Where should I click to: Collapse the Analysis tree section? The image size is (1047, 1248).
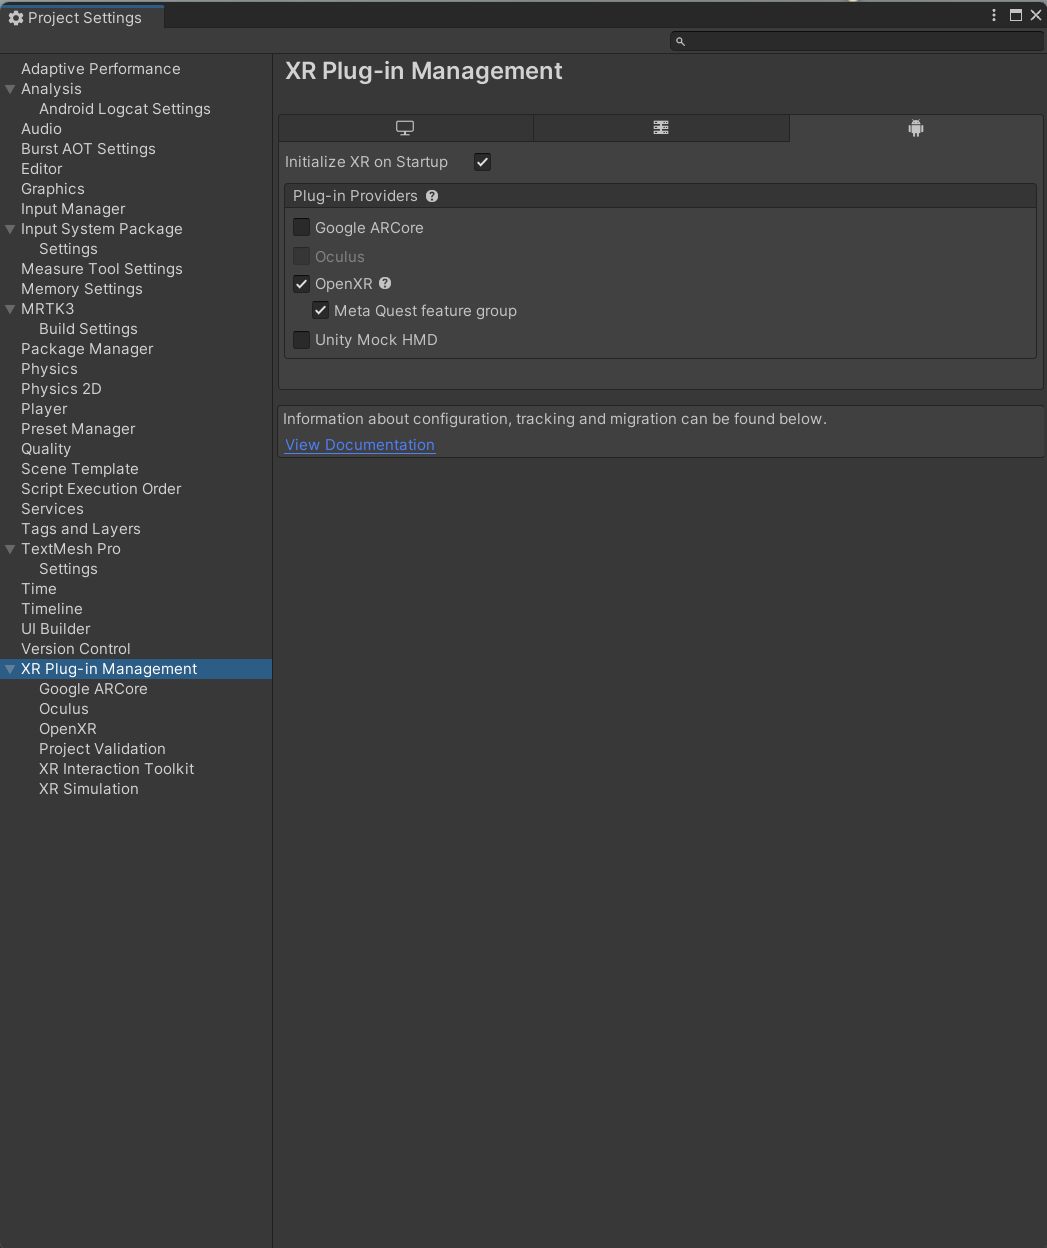pyautogui.click(x=10, y=89)
